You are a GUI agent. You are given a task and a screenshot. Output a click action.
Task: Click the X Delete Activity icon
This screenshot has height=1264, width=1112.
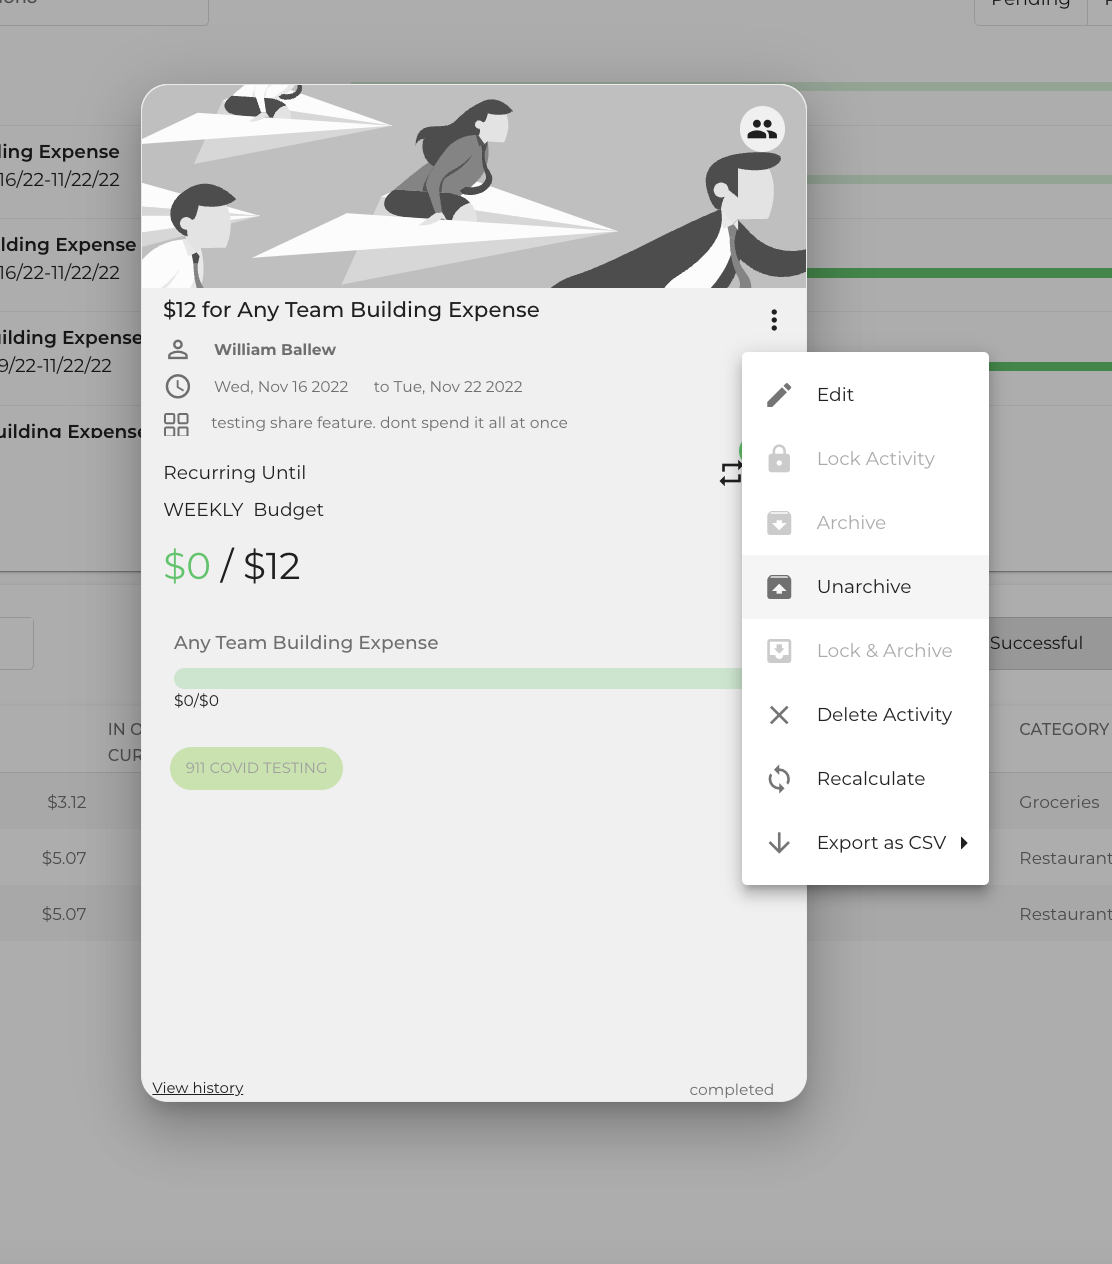coord(779,715)
